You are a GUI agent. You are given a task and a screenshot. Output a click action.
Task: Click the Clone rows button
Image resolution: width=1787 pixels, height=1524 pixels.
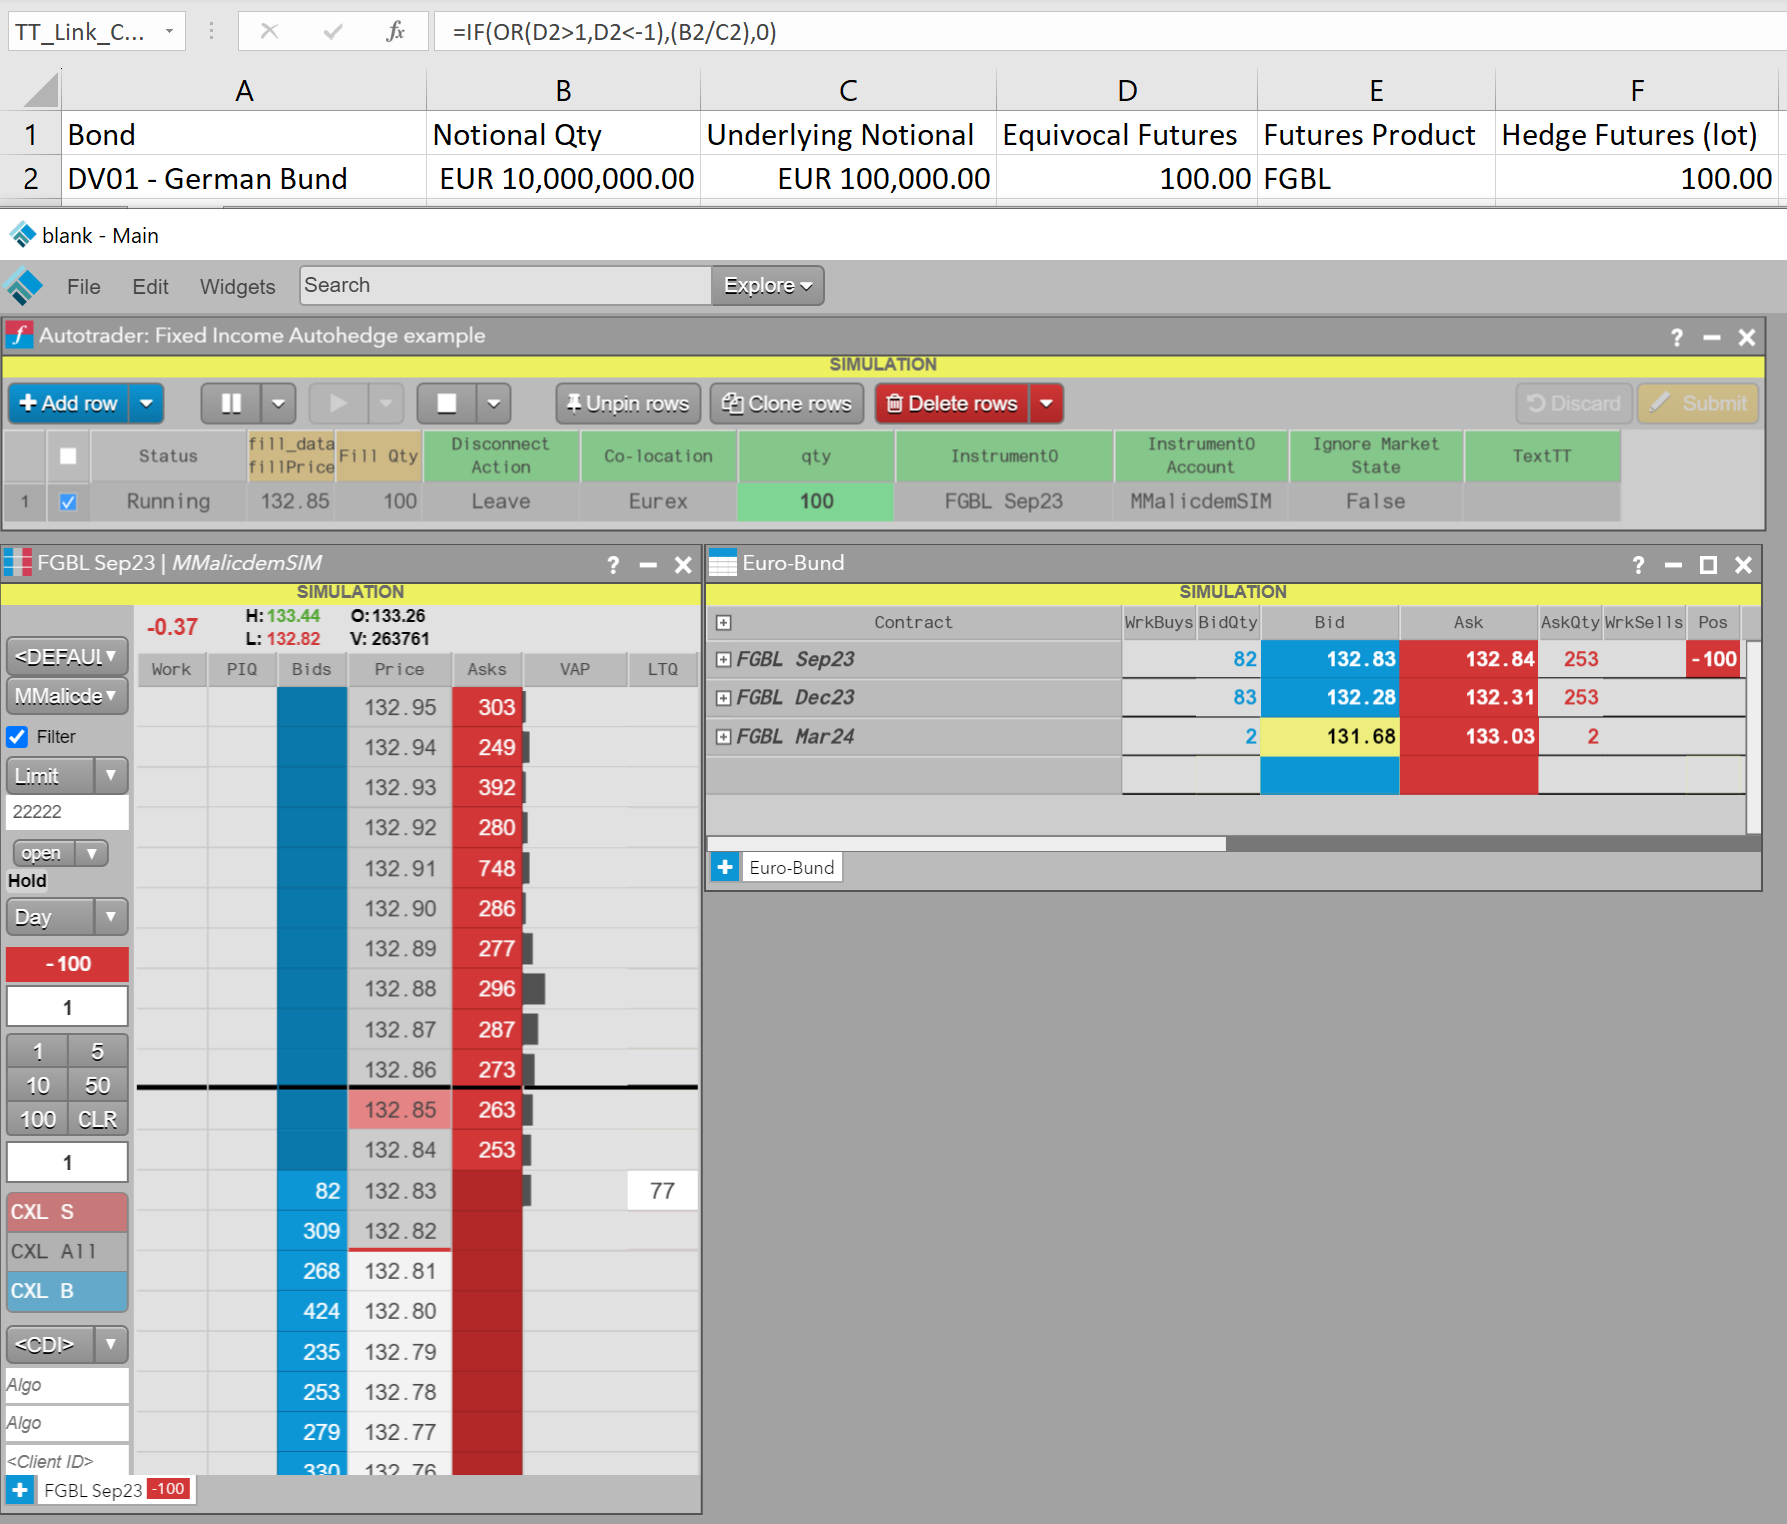(787, 404)
